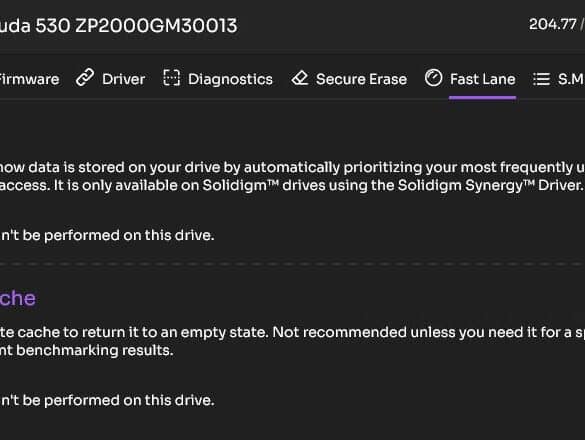Click the list icon beside S.M

point(541,79)
